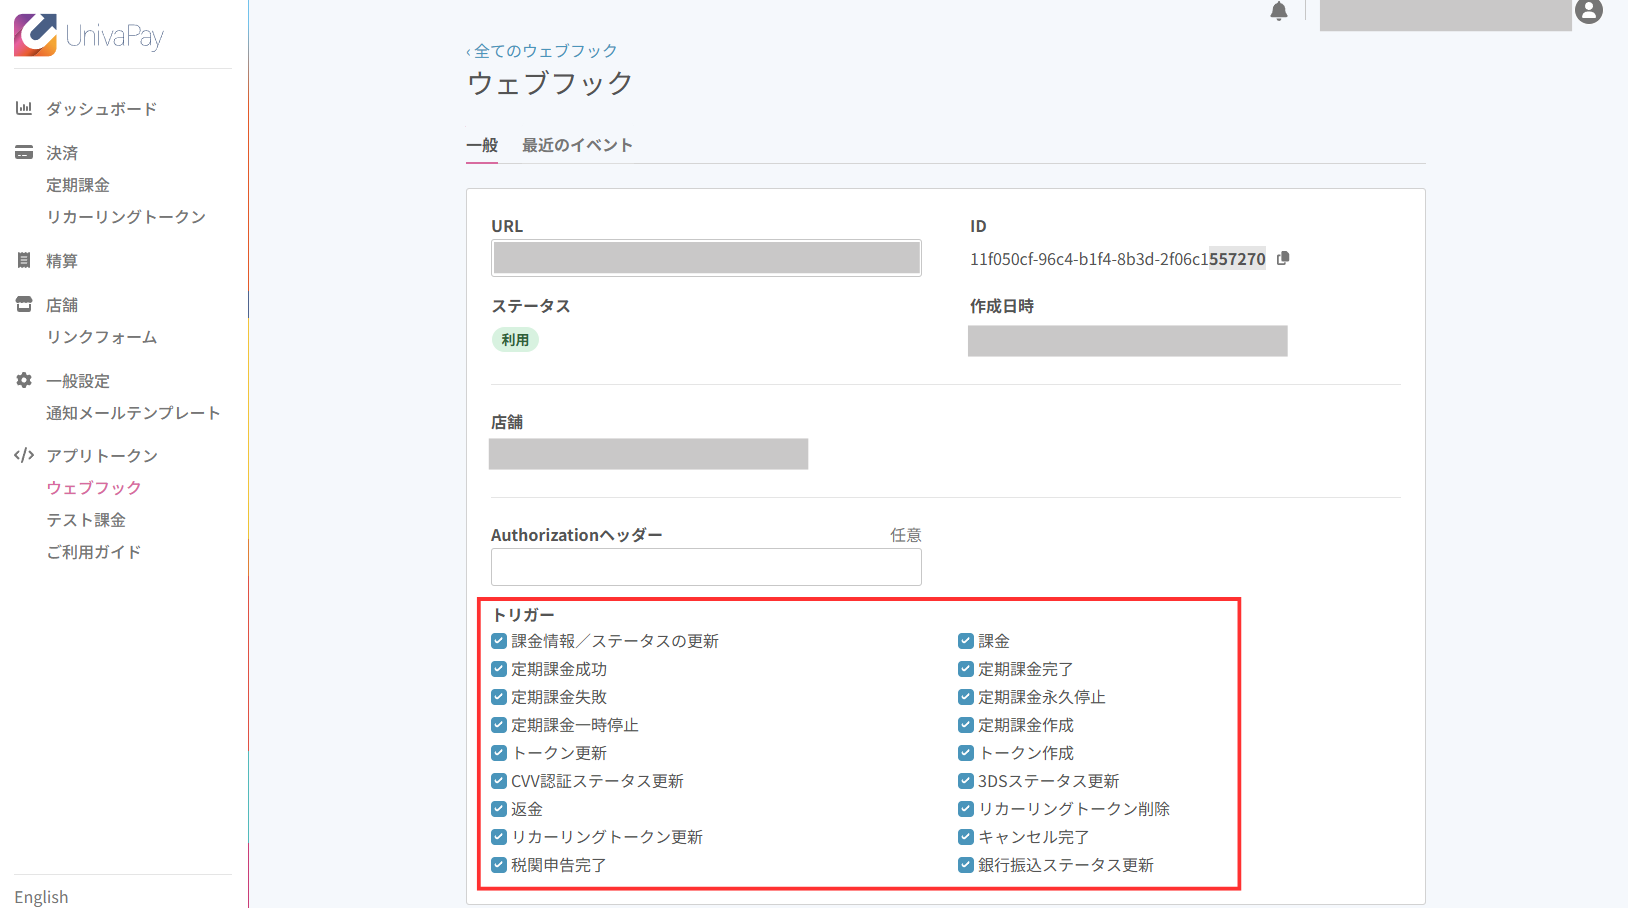Click the dashboard chart icon
Screen dimensions: 1628x908
pos(24,108)
